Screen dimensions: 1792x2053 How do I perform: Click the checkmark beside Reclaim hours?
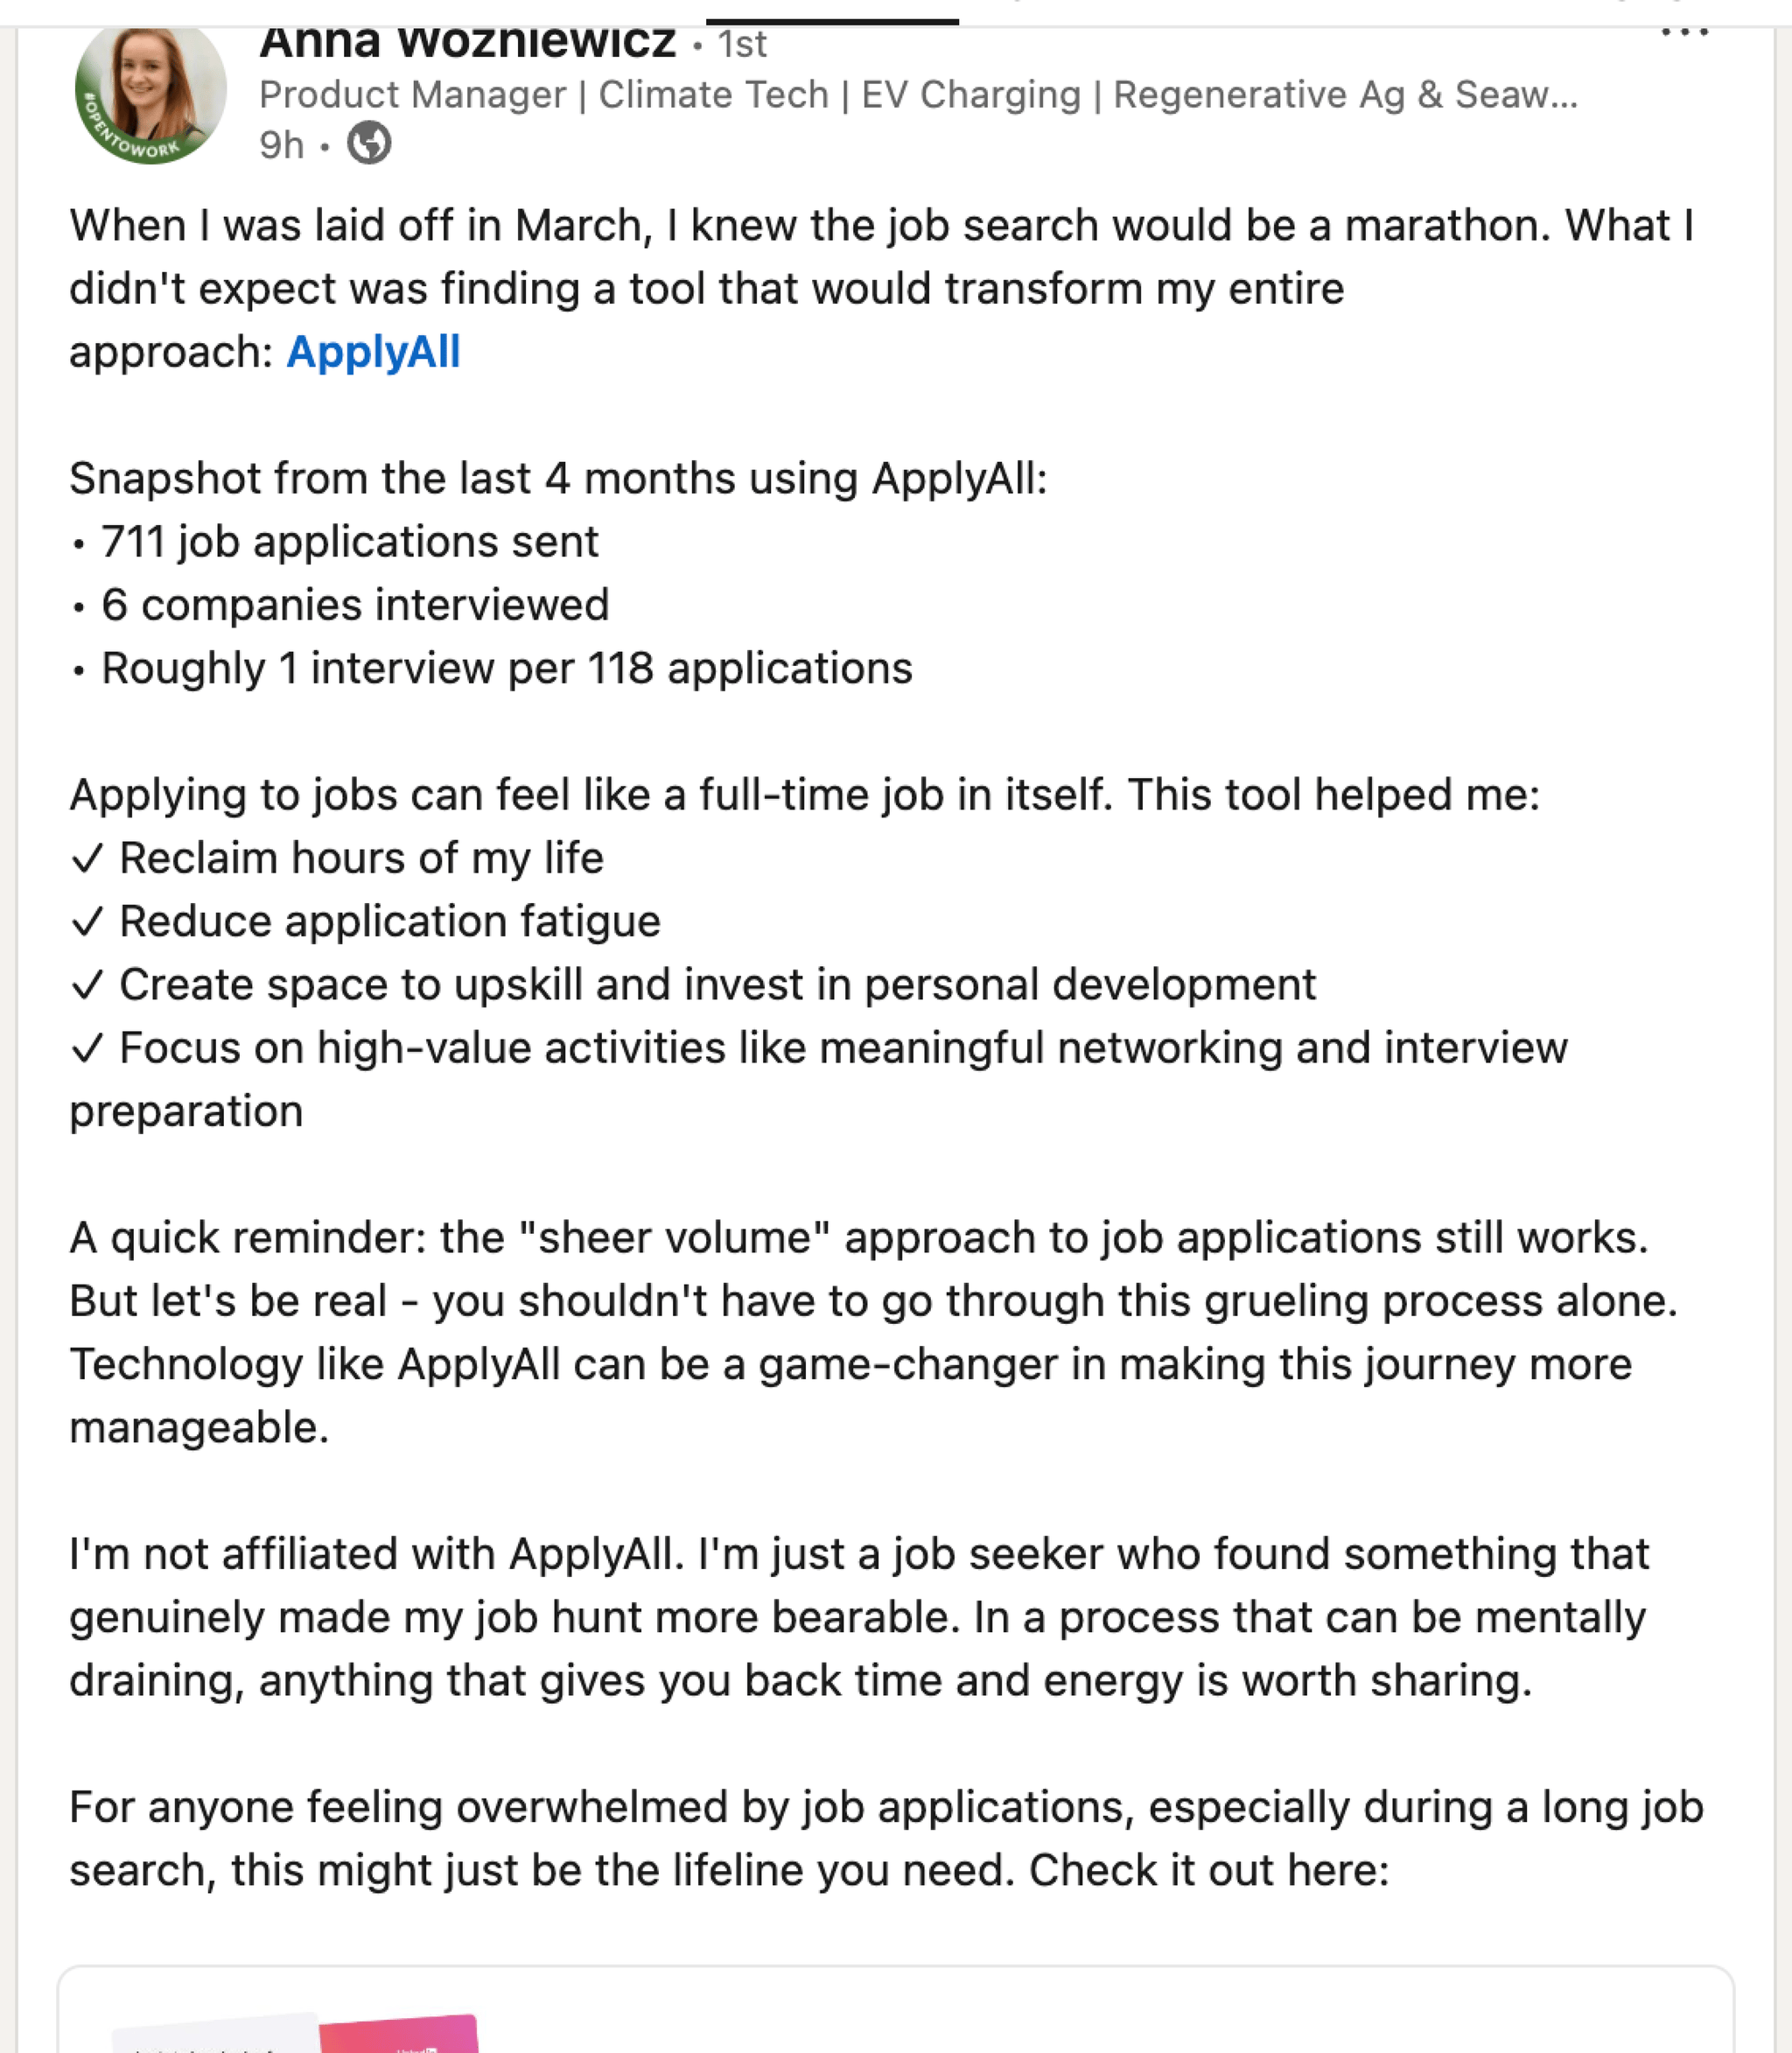pyautogui.click(x=88, y=858)
